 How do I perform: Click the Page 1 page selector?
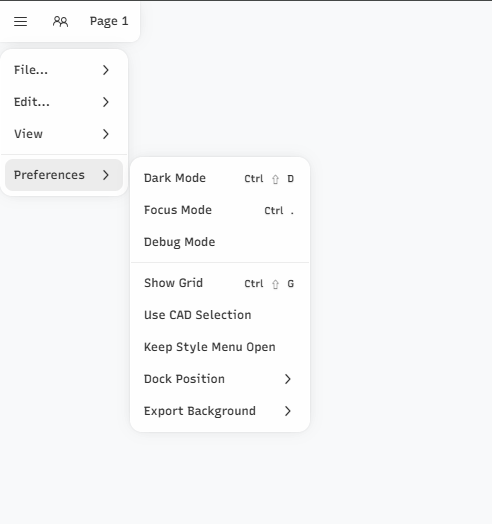tap(109, 21)
